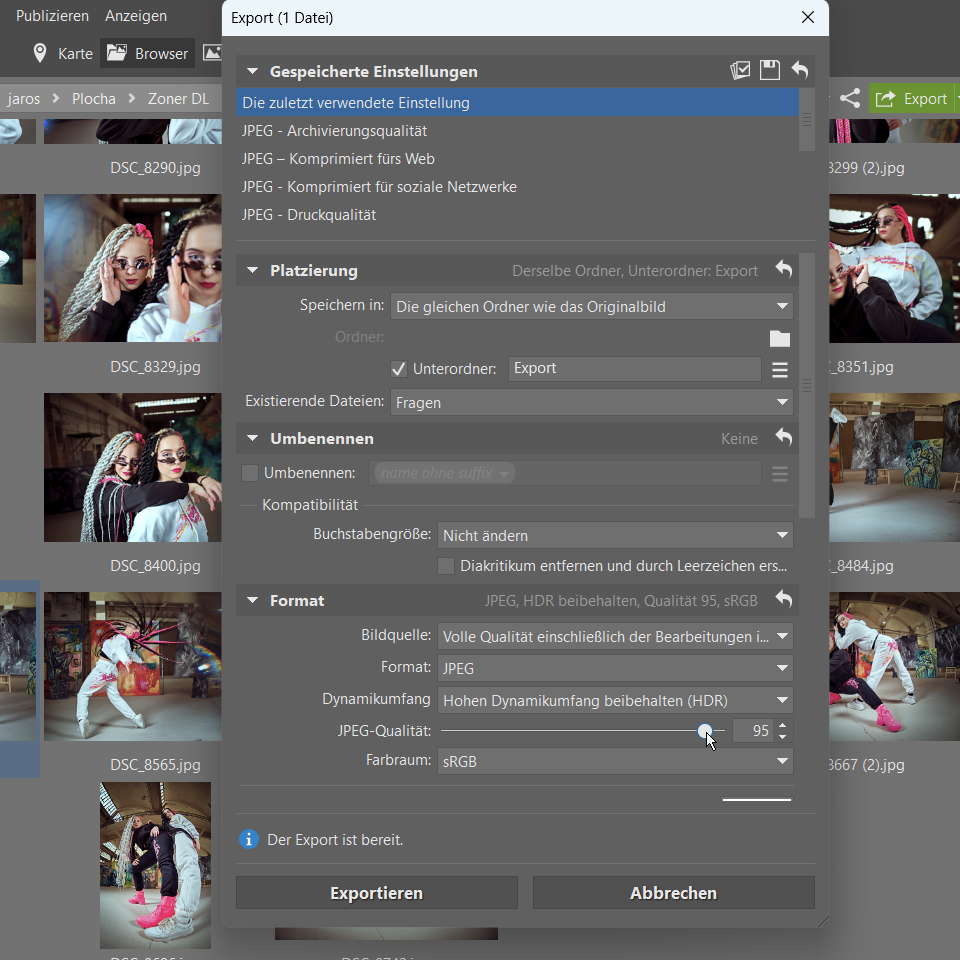Reset the Platzierung section using its undo arrow
Image resolution: width=960 pixels, height=960 pixels.
(x=783, y=270)
